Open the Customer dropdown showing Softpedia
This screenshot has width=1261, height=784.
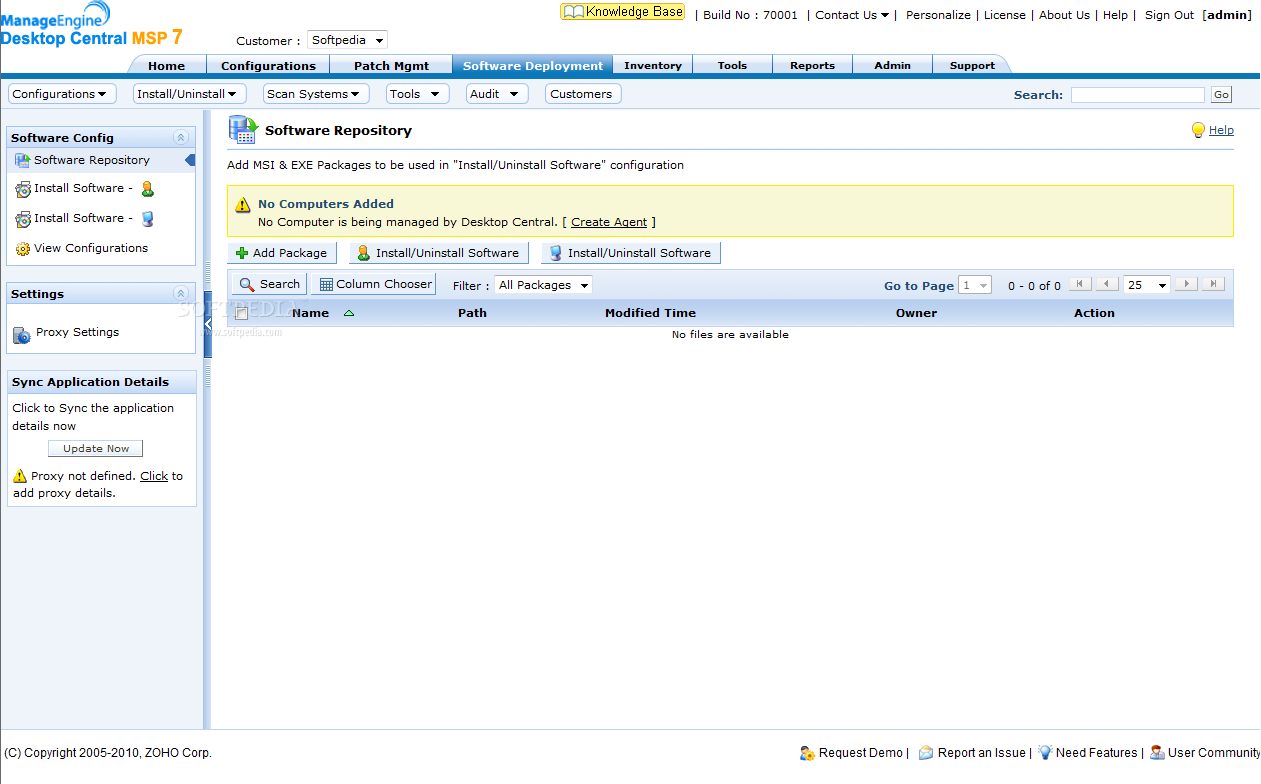pos(347,40)
